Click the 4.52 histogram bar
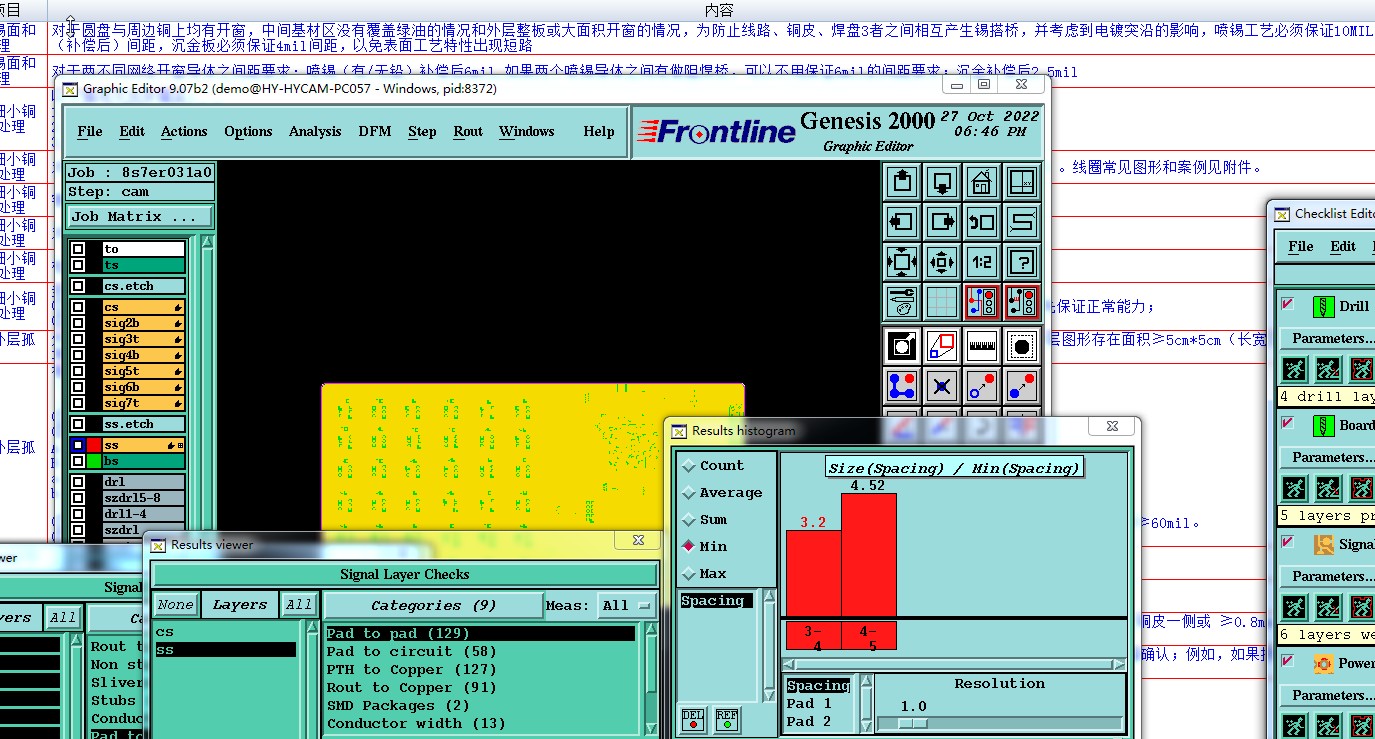Viewport: 1375px width, 739px height. (x=869, y=555)
